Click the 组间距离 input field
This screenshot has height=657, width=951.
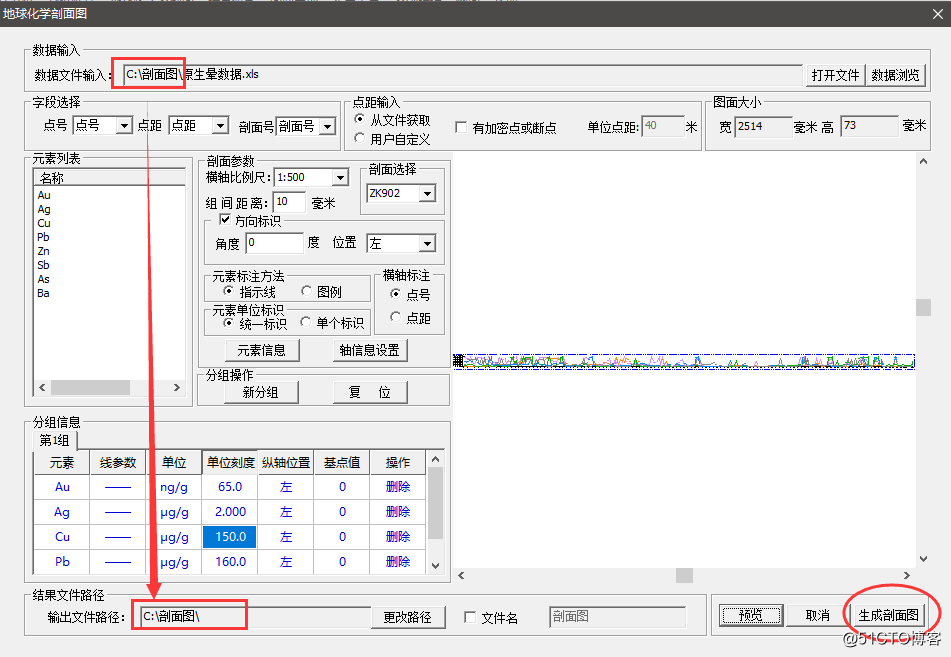tap(289, 202)
